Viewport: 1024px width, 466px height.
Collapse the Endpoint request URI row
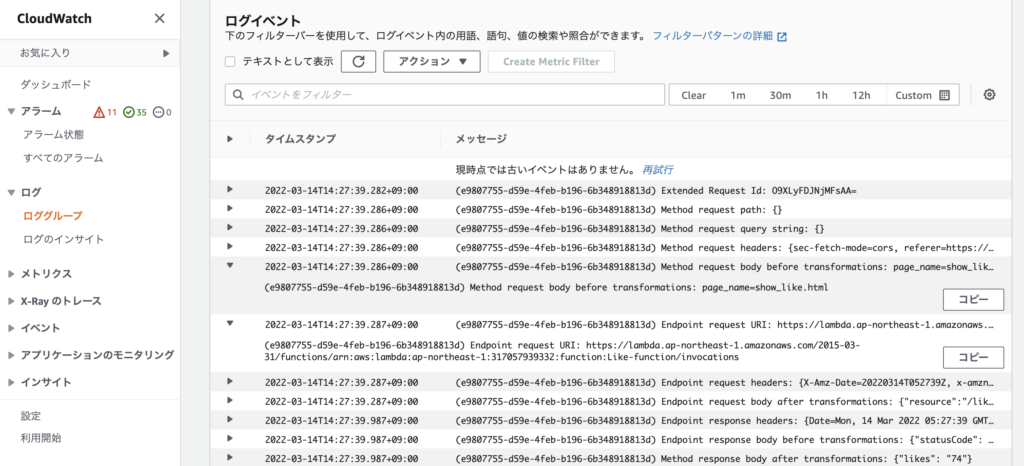pyautogui.click(x=230, y=322)
